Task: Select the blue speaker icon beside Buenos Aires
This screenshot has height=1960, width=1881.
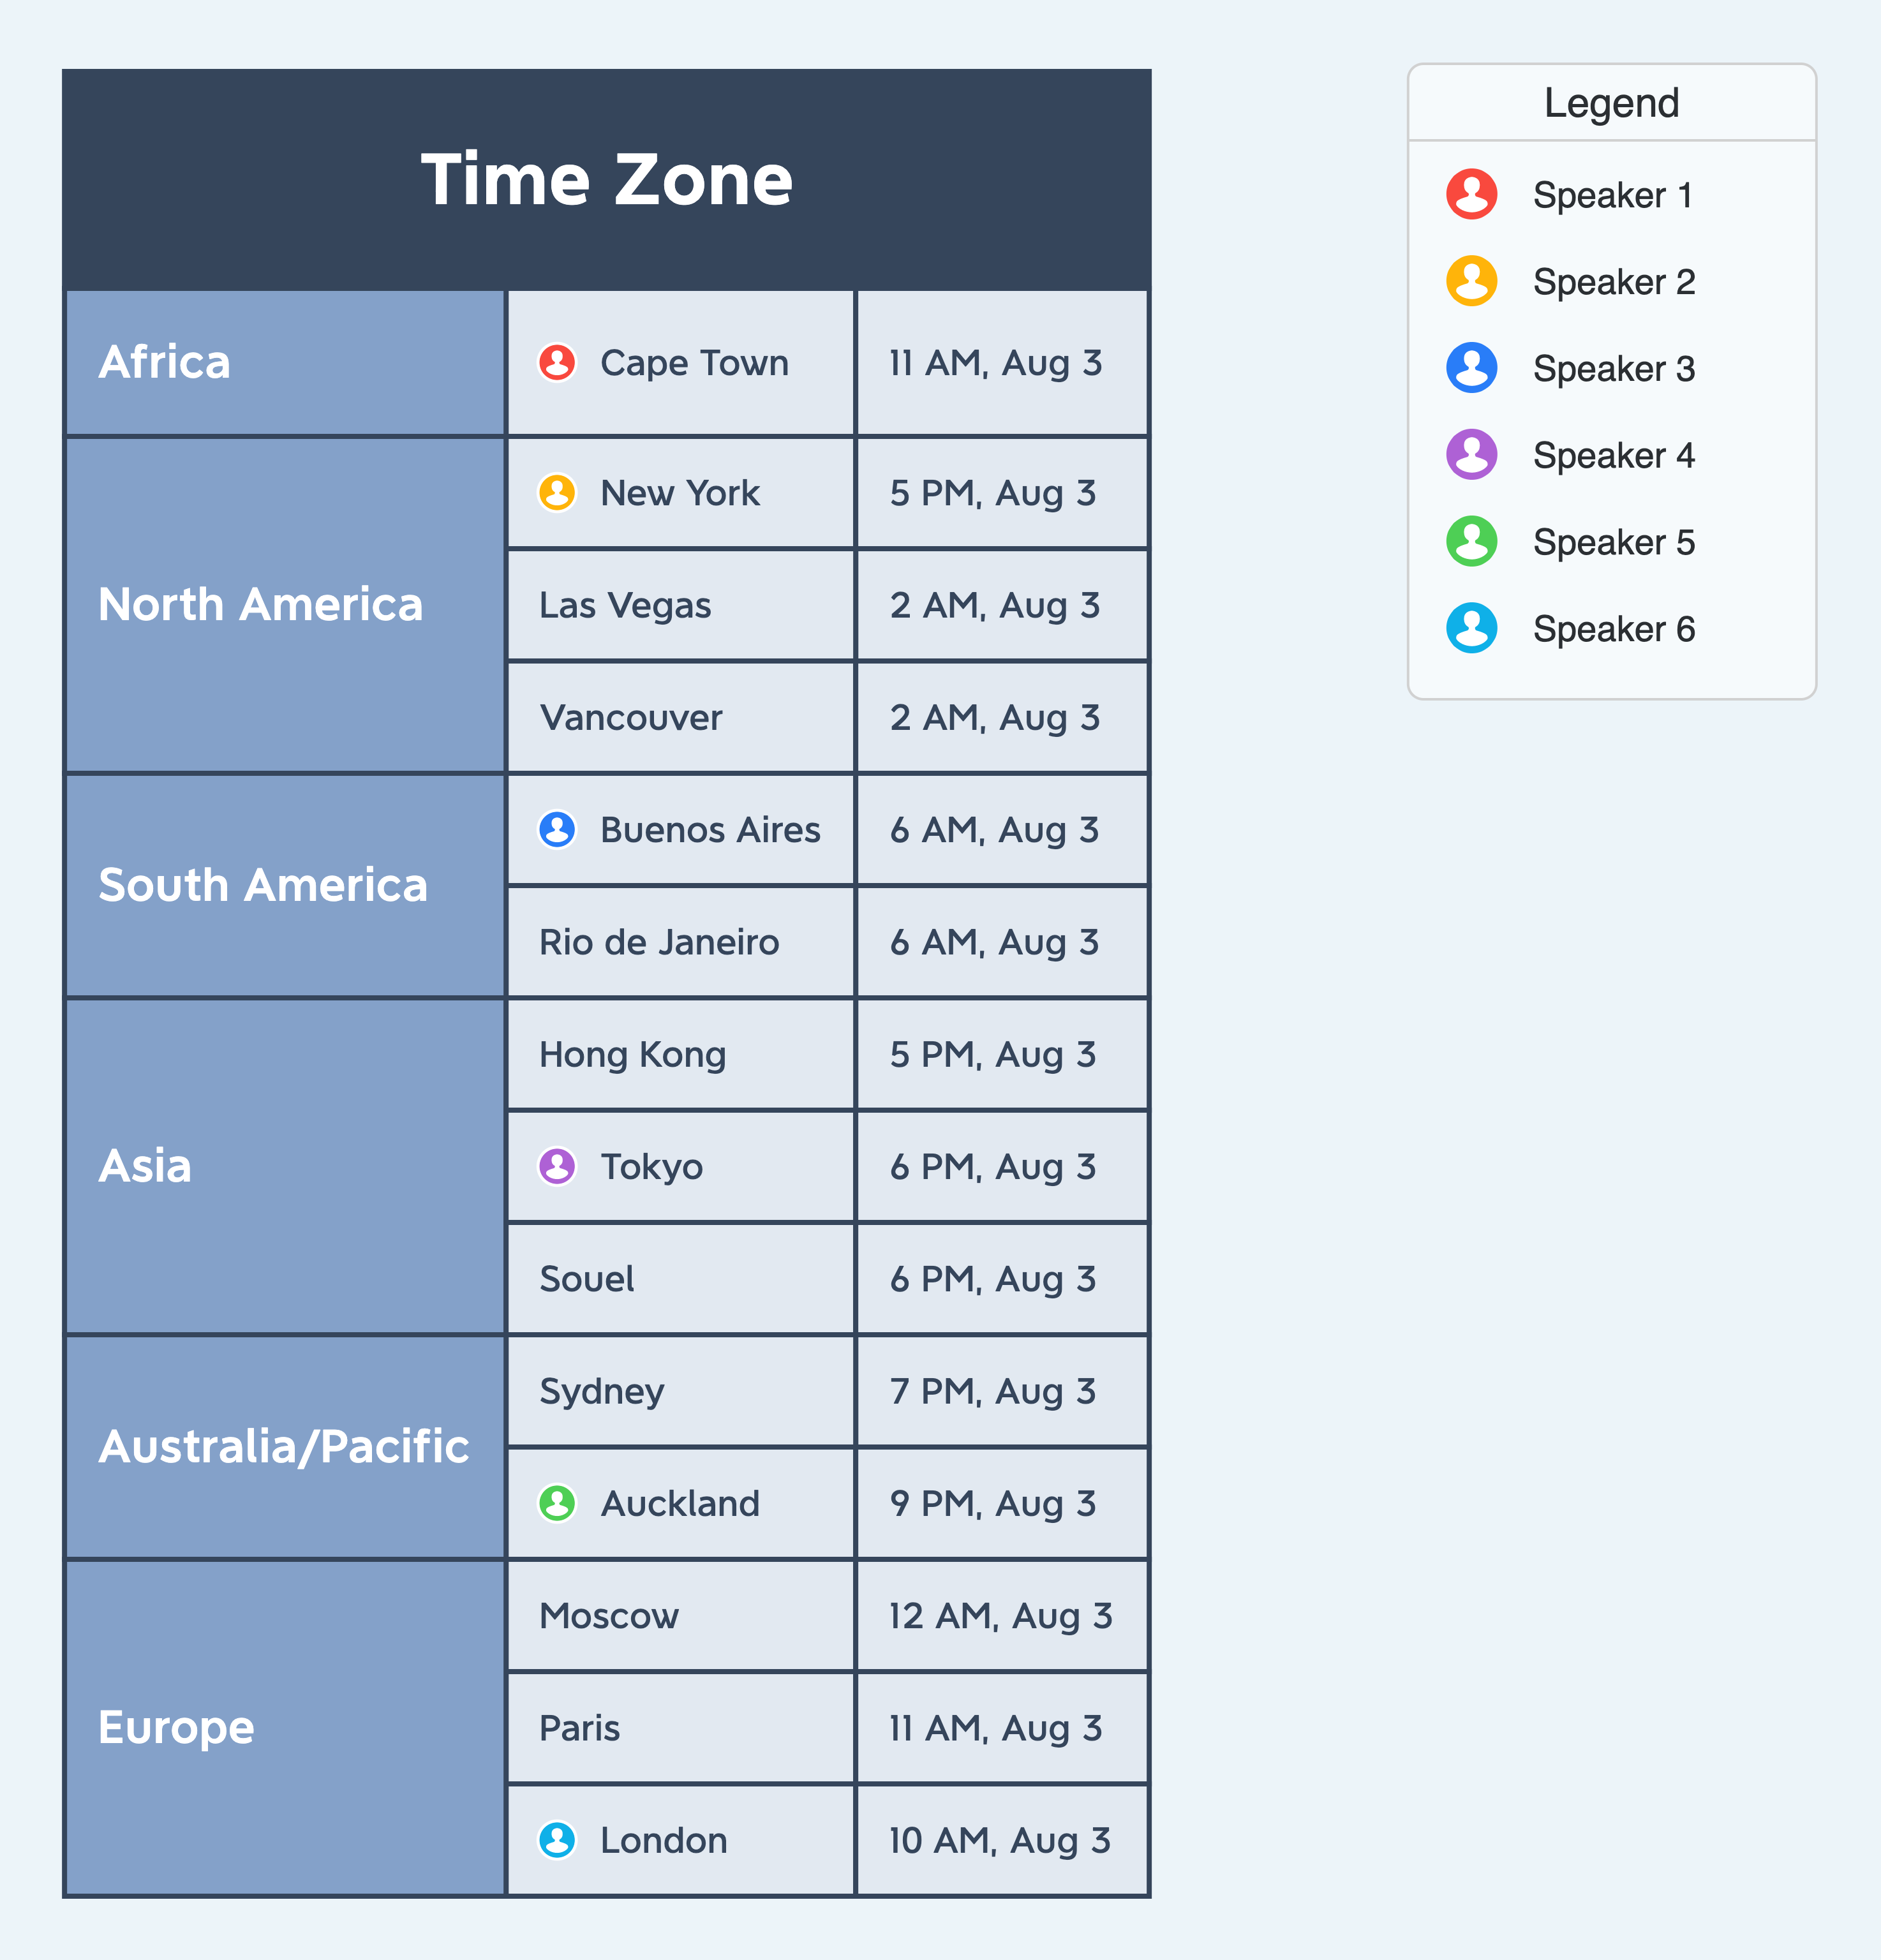Action: (557, 829)
